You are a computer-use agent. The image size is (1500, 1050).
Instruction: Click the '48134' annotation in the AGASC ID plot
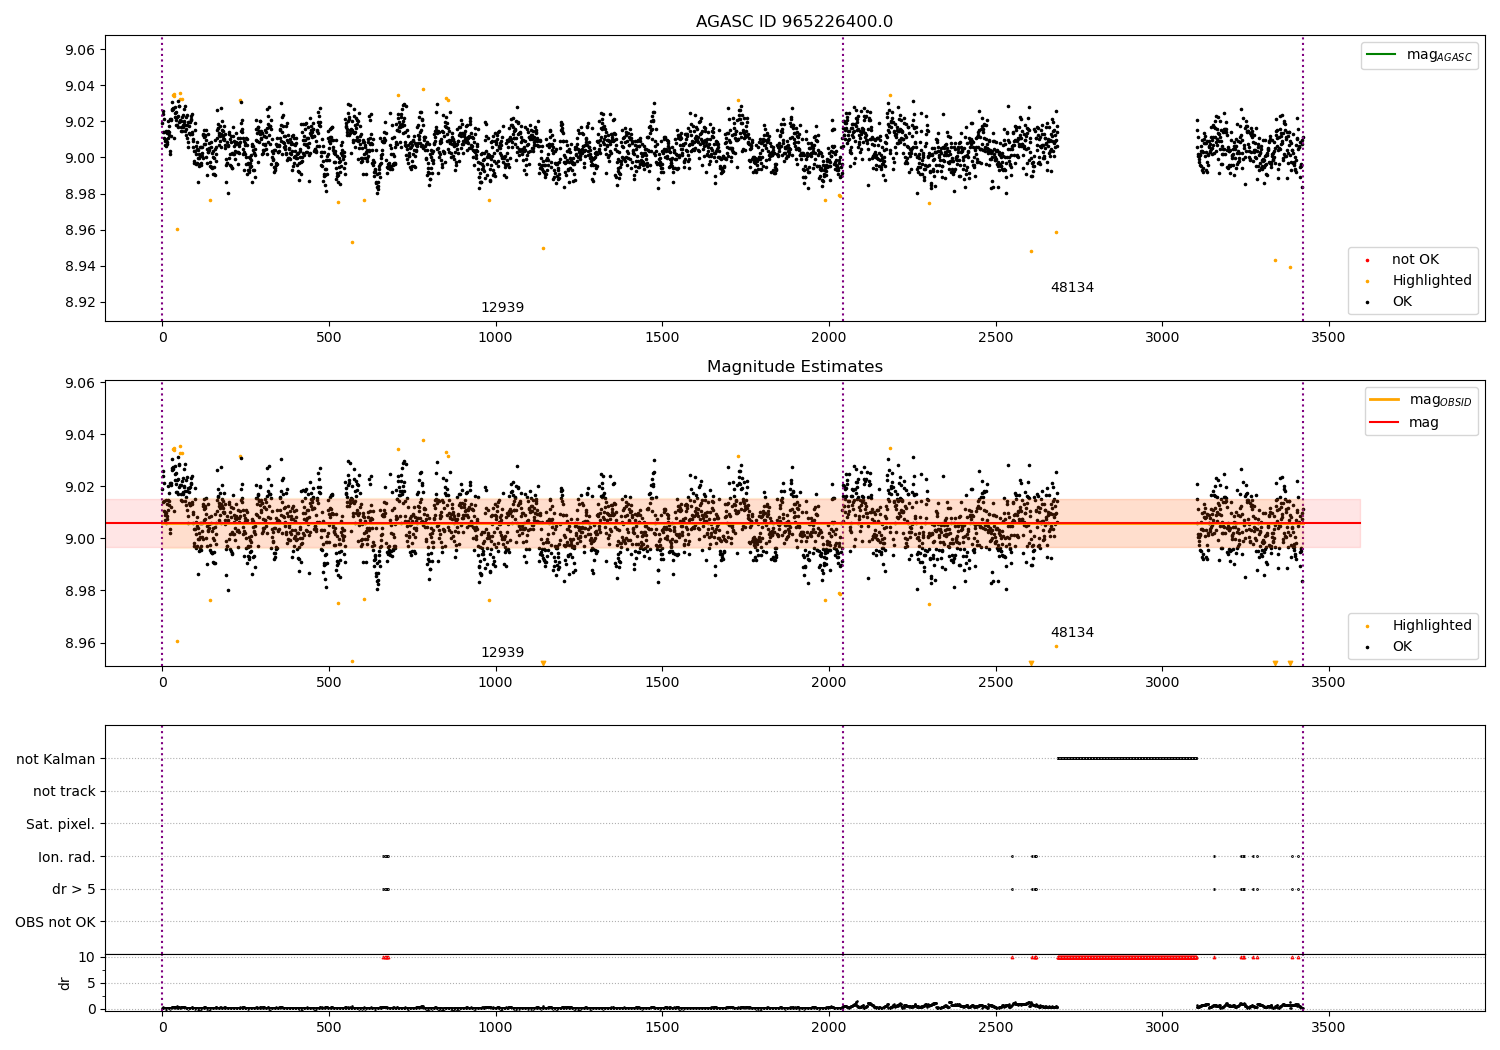pyautogui.click(x=1072, y=288)
